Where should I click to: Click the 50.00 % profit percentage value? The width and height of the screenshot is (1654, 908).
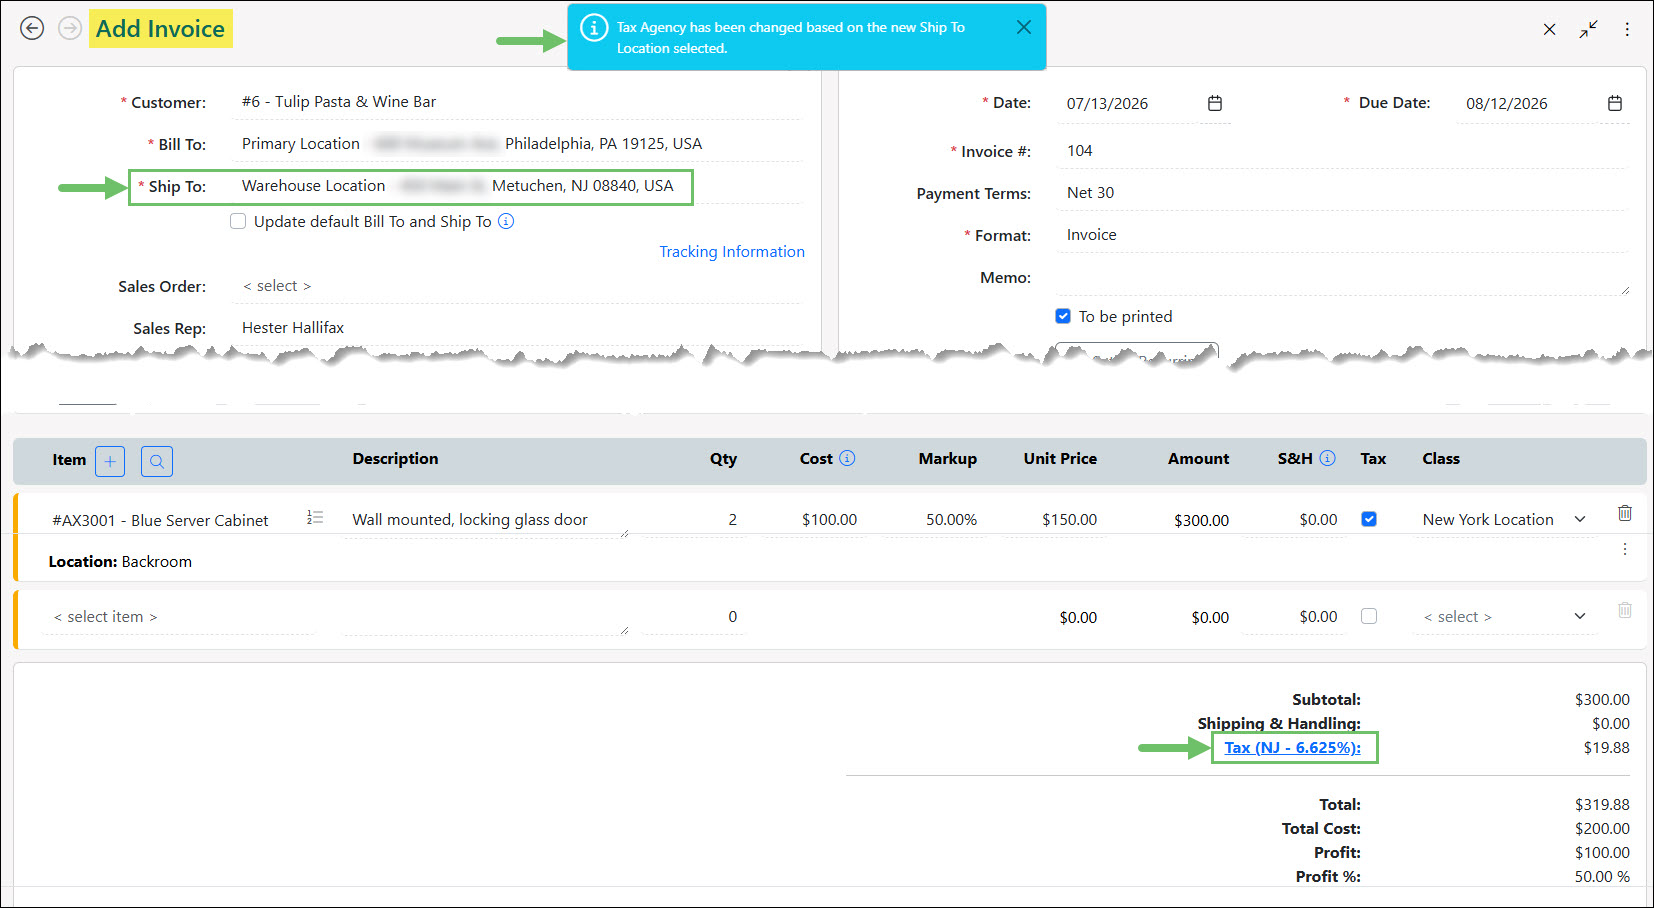tap(1602, 877)
